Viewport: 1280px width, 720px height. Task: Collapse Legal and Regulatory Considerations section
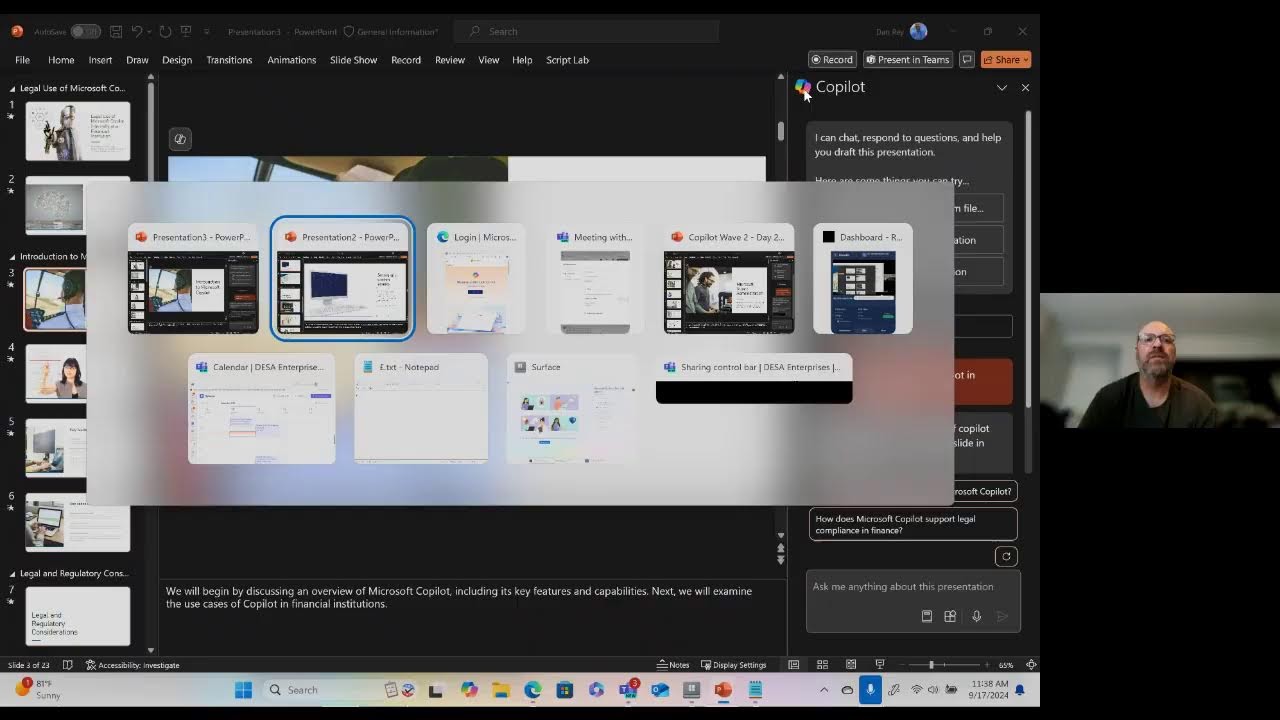tap(12, 574)
